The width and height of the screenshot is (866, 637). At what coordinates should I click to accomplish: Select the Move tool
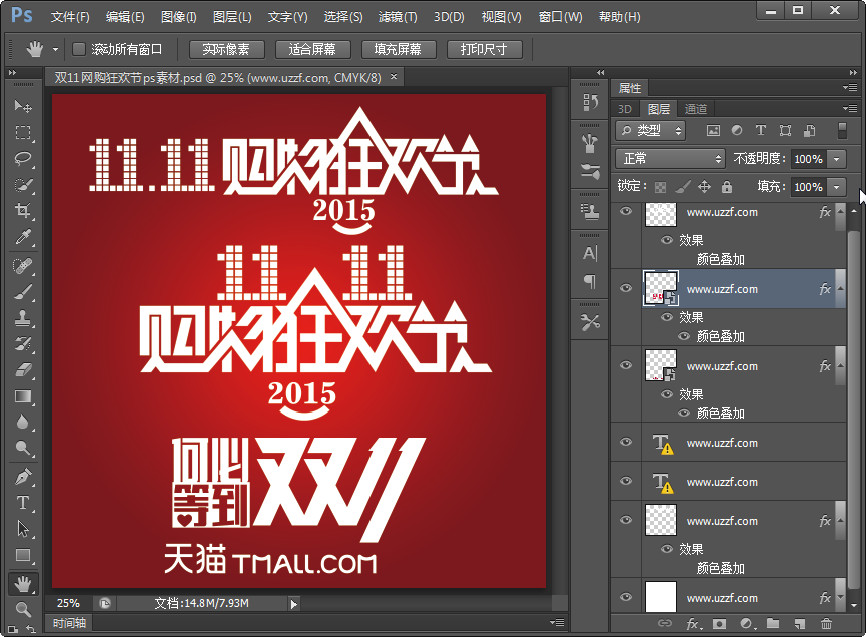coord(23,106)
